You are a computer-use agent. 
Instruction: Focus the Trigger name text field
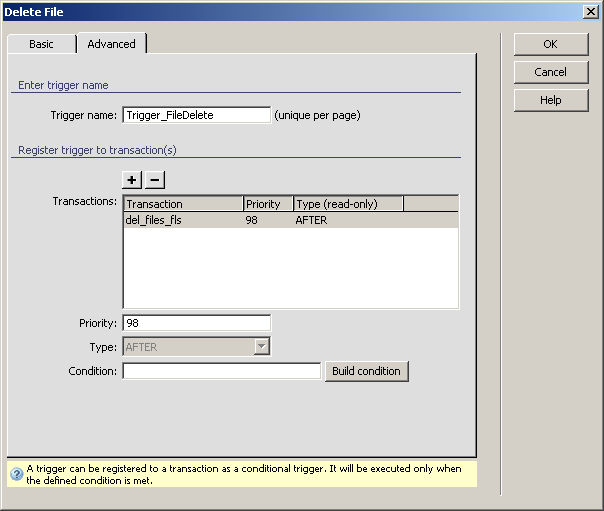coord(196,115)
